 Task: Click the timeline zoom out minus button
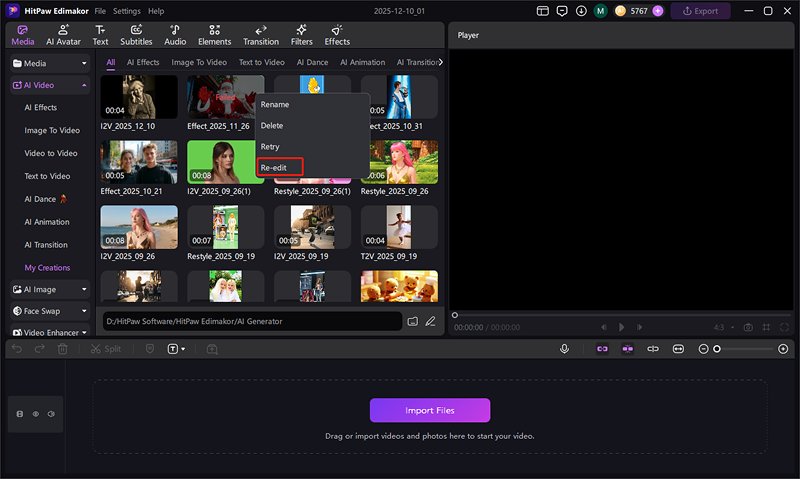(704, 349)
